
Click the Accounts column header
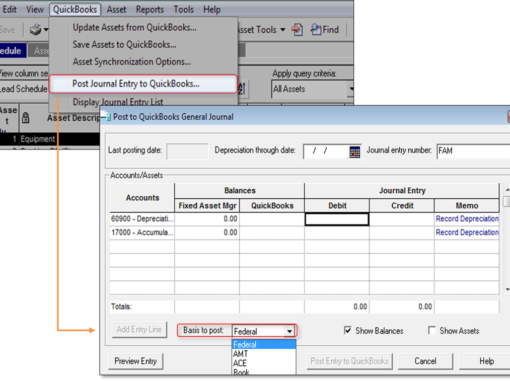(142, 198)
